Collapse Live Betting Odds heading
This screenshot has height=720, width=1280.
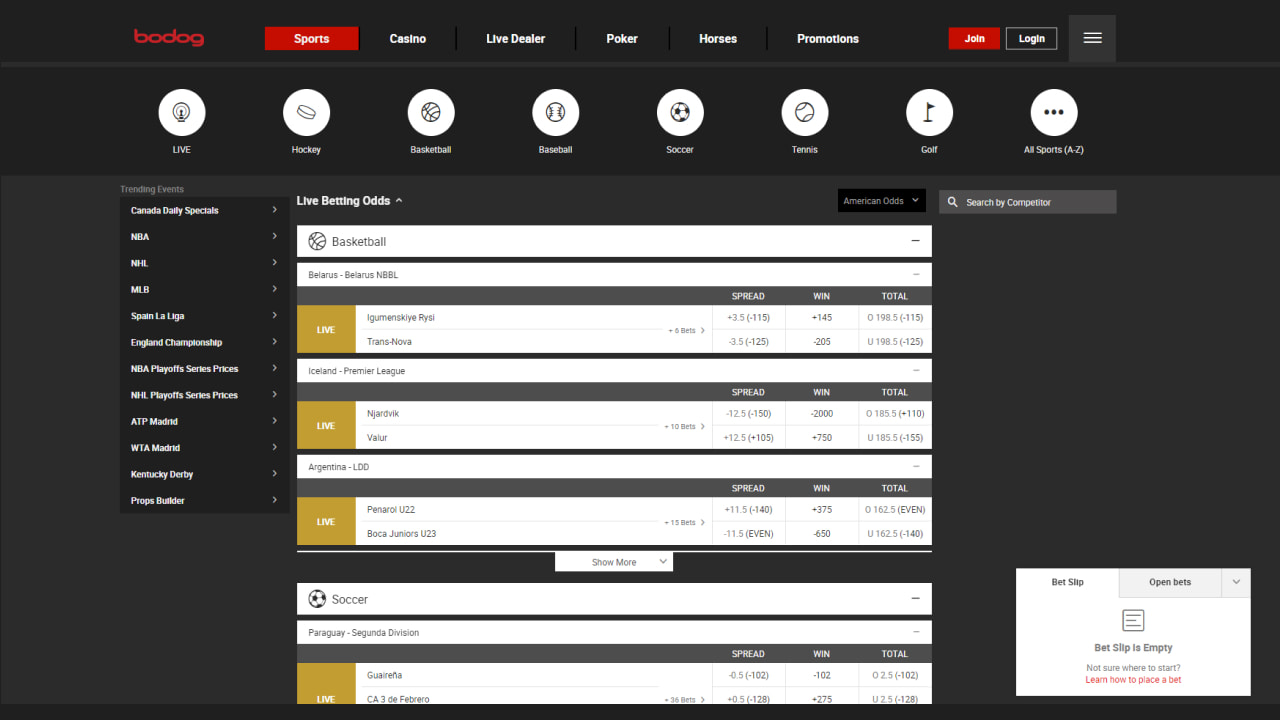(x=350, y=201)
